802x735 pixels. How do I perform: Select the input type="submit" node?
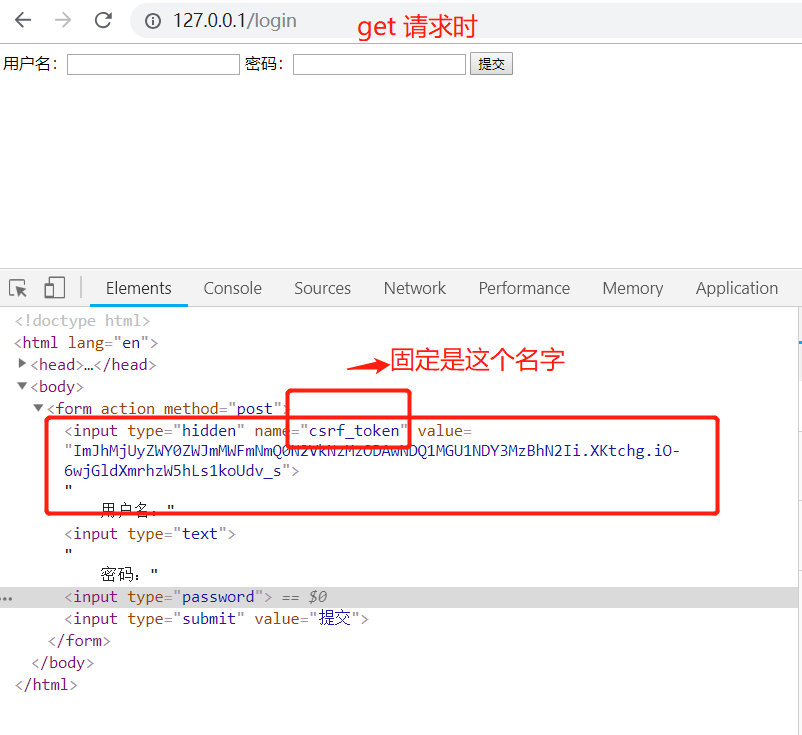point(216,619)
